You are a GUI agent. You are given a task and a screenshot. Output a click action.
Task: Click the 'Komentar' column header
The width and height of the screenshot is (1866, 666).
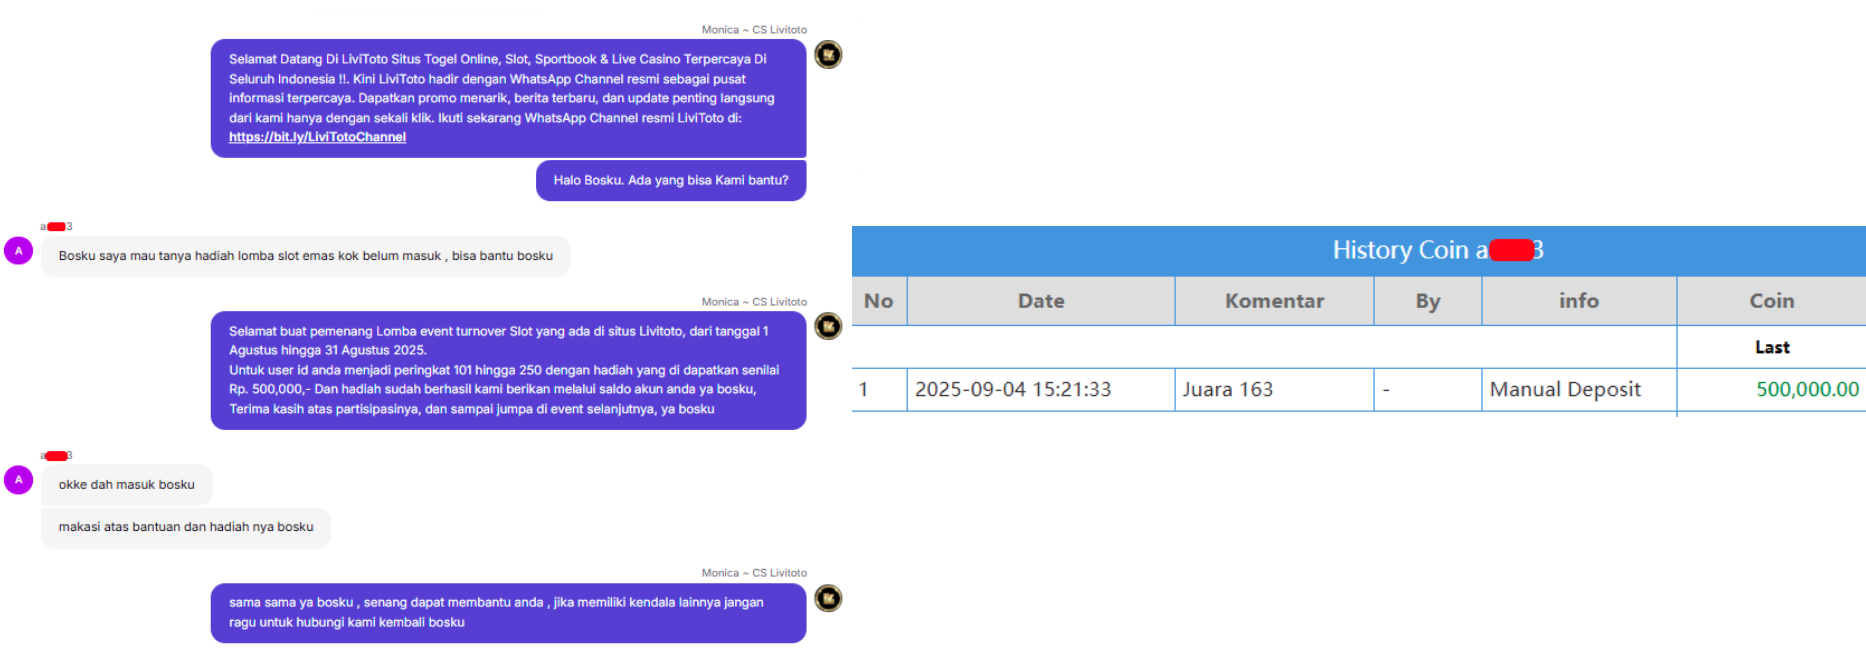tap(1274, 301)
